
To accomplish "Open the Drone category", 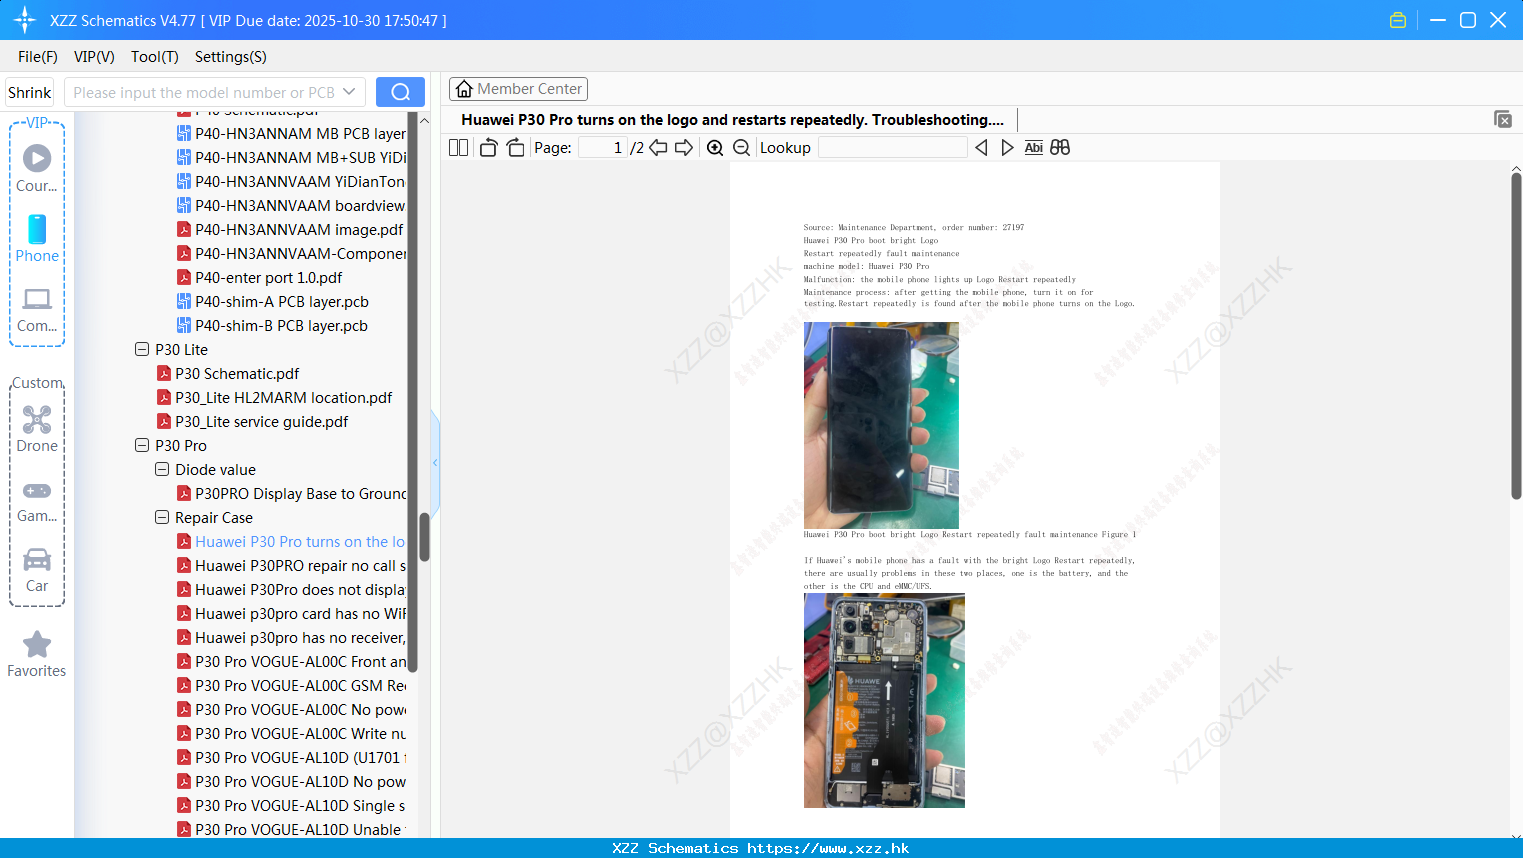I will click(x=37, y=430).
